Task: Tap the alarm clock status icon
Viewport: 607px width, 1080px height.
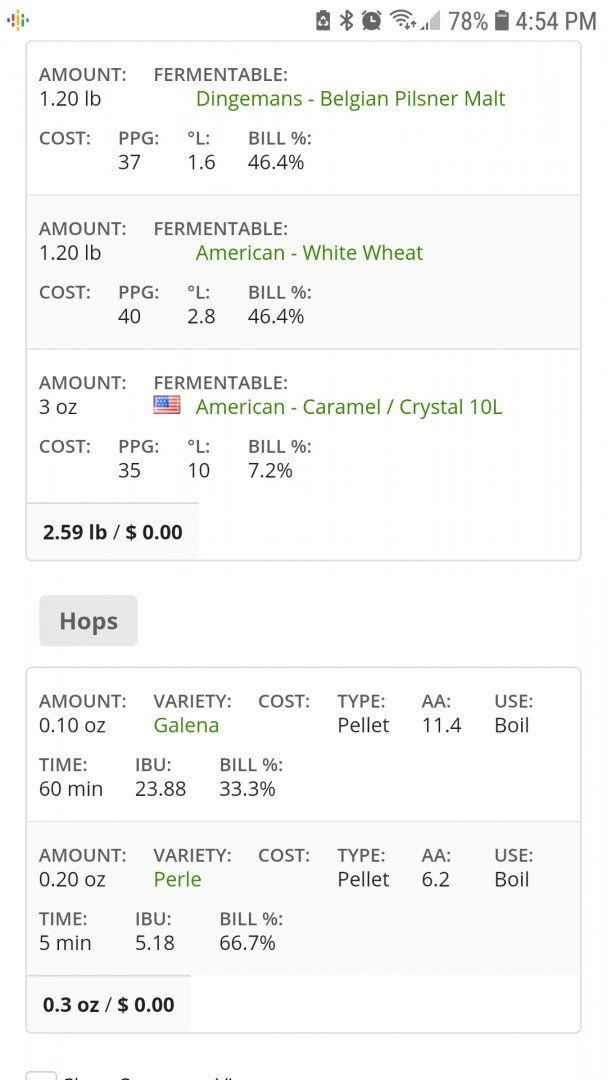Action: [371, 21]
